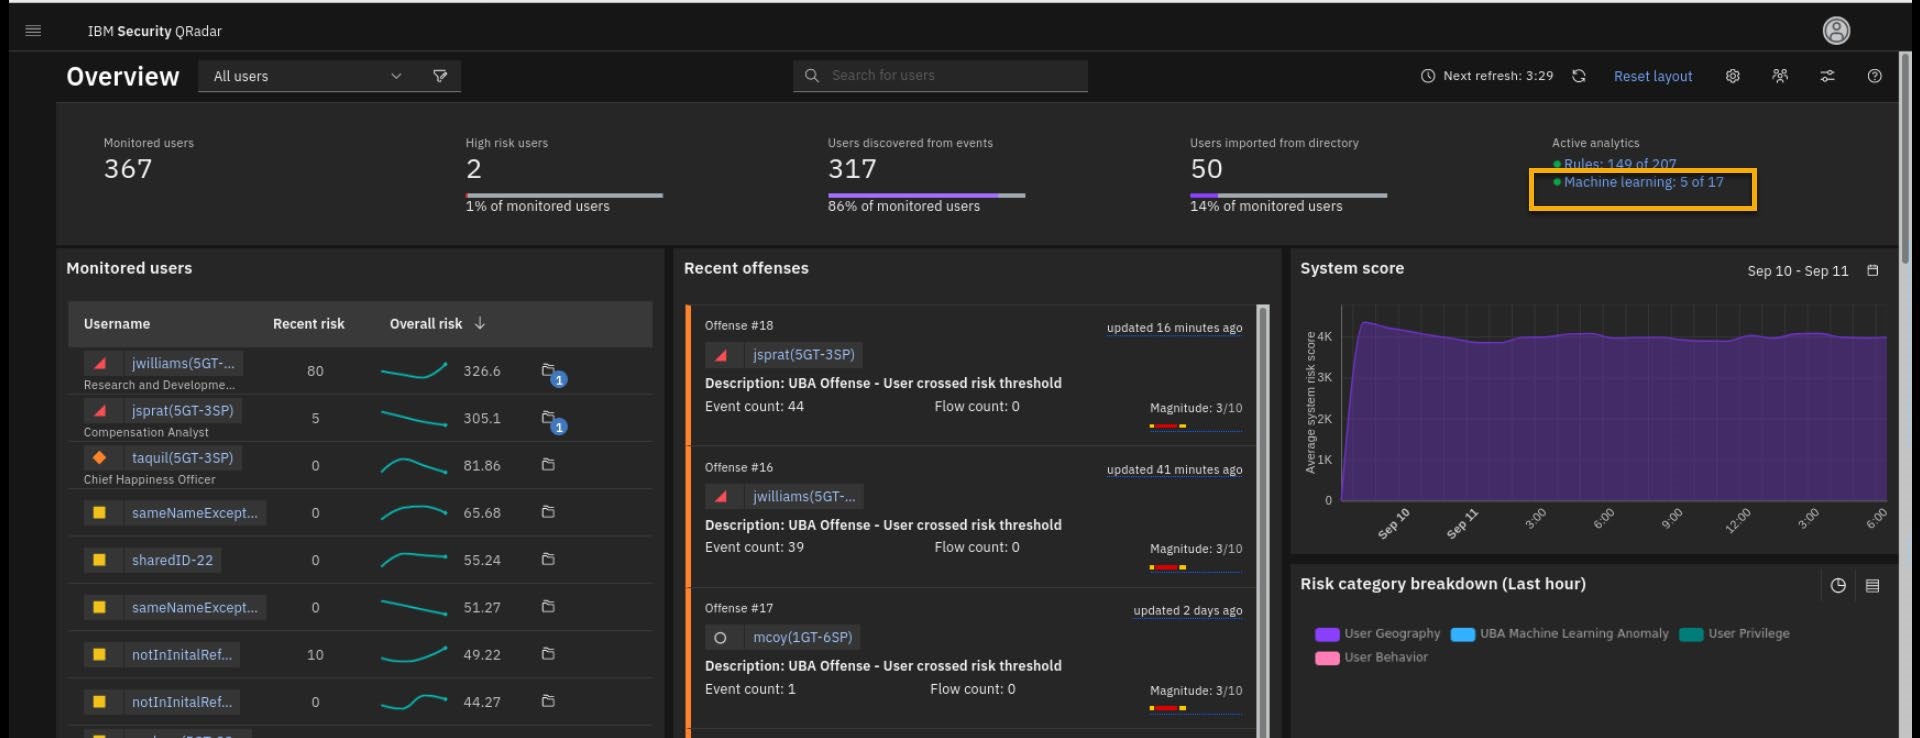Click the refresh now icon

1579,76
